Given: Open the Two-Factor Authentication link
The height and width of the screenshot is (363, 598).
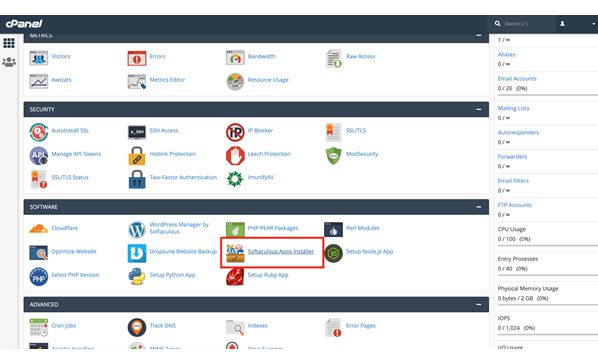Looking at the screenshot, I should coord(183,177).
